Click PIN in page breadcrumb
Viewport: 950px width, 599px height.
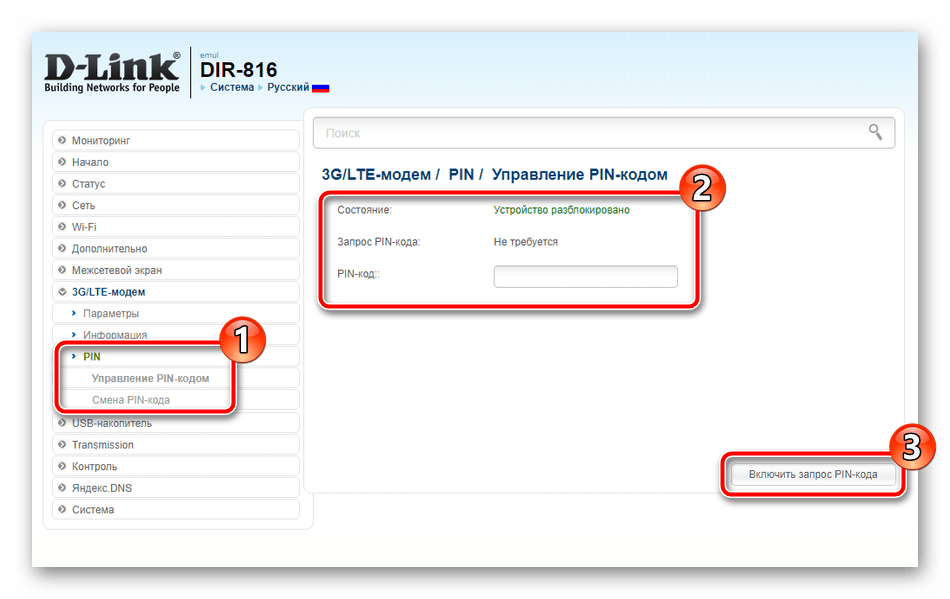point(461,174)
